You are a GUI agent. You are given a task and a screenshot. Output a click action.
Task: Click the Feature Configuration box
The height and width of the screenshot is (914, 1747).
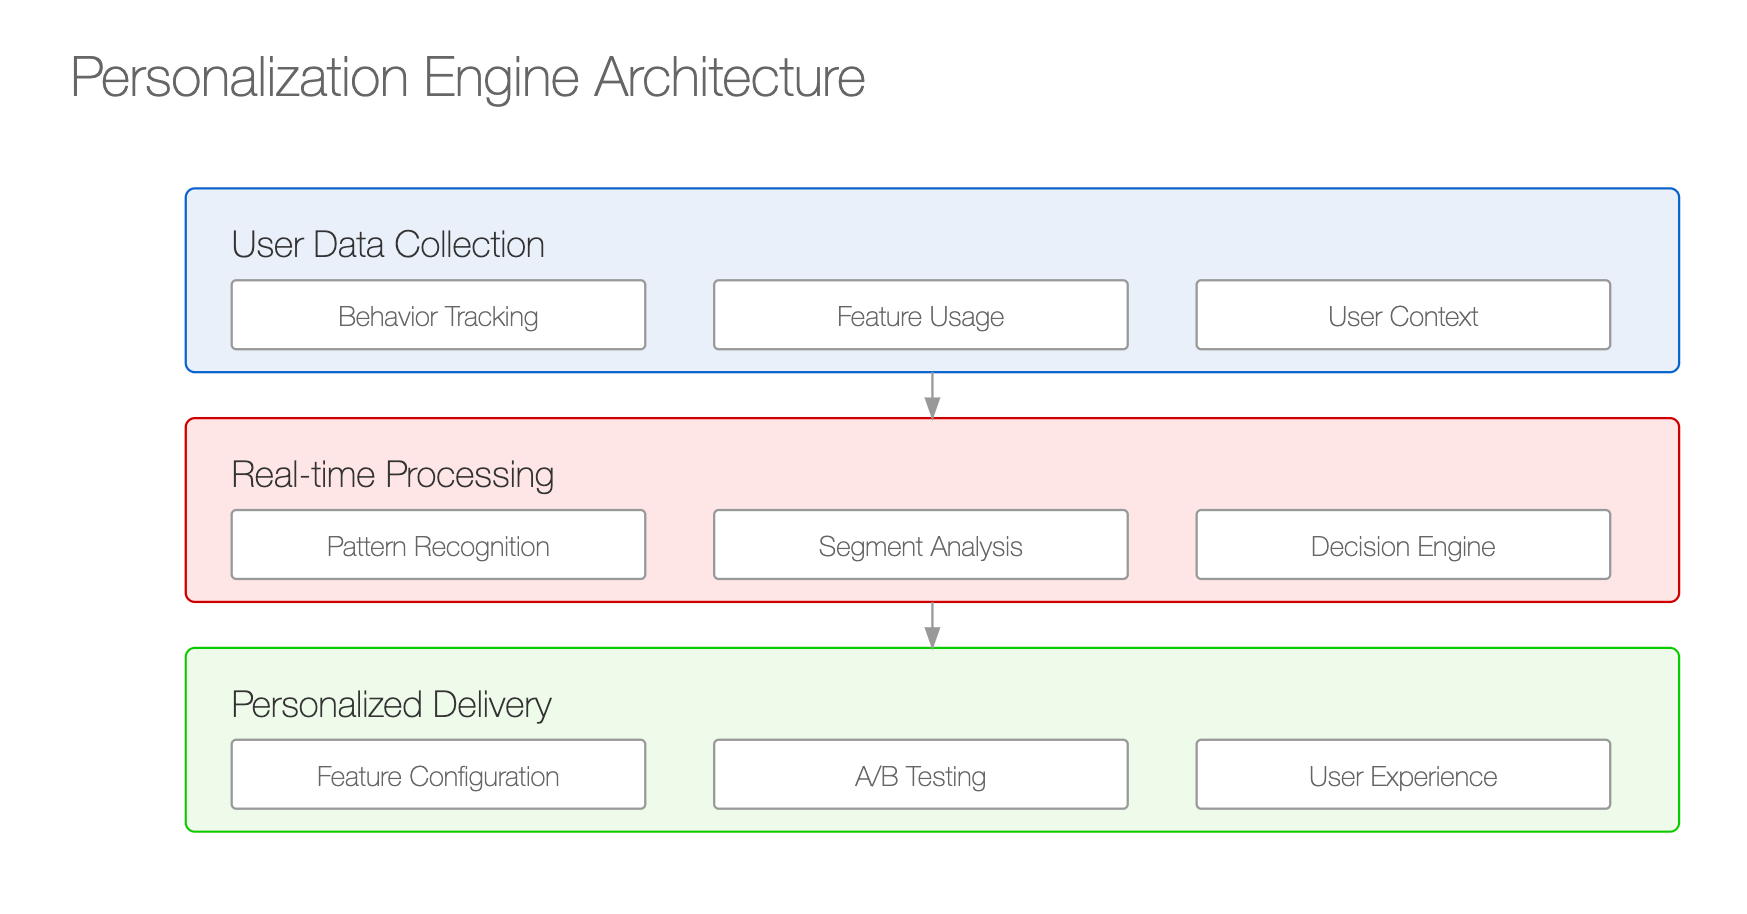click(438, 775)
